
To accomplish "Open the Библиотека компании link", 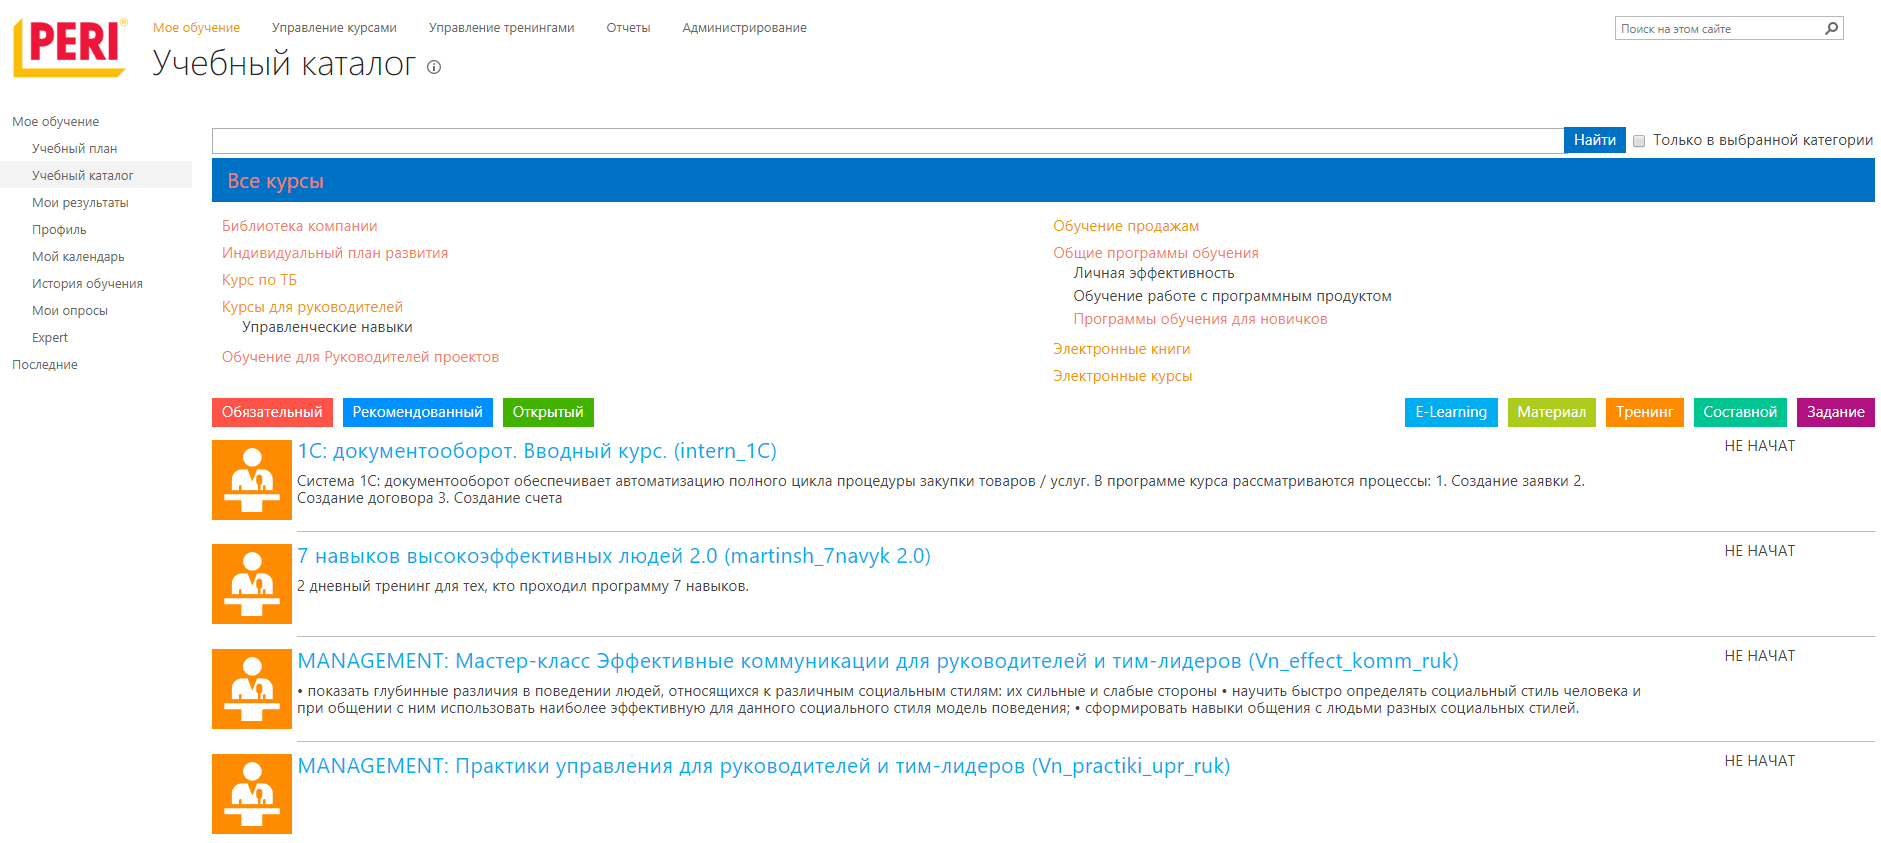I will pyautogui.click(x=299, y=226).
